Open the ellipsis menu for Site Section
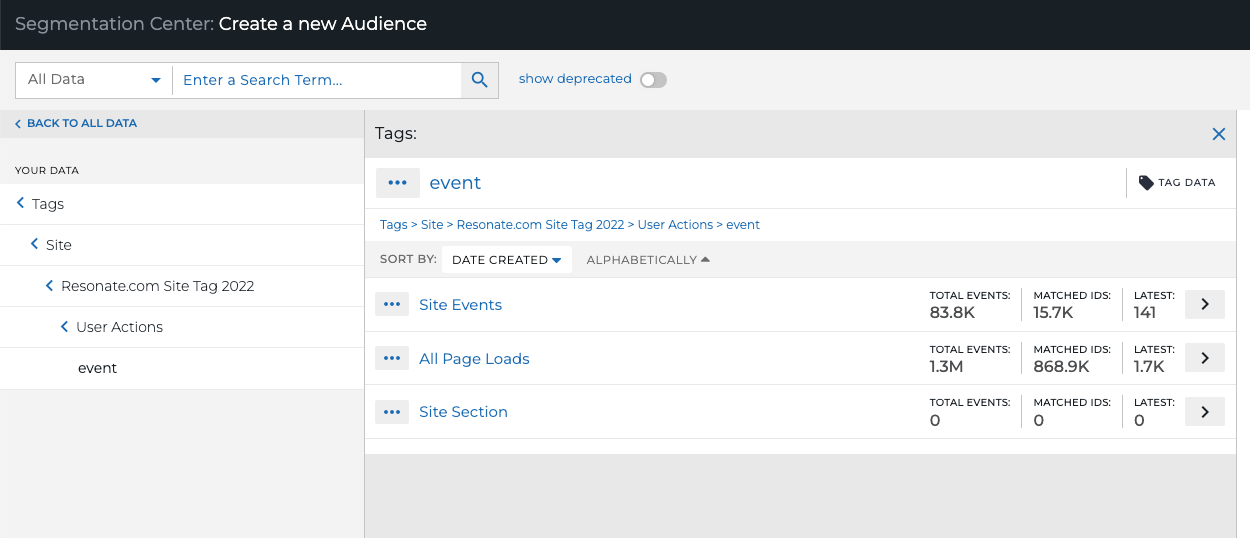This screenshot has height=538, width=1250. [x=392, y=412]
